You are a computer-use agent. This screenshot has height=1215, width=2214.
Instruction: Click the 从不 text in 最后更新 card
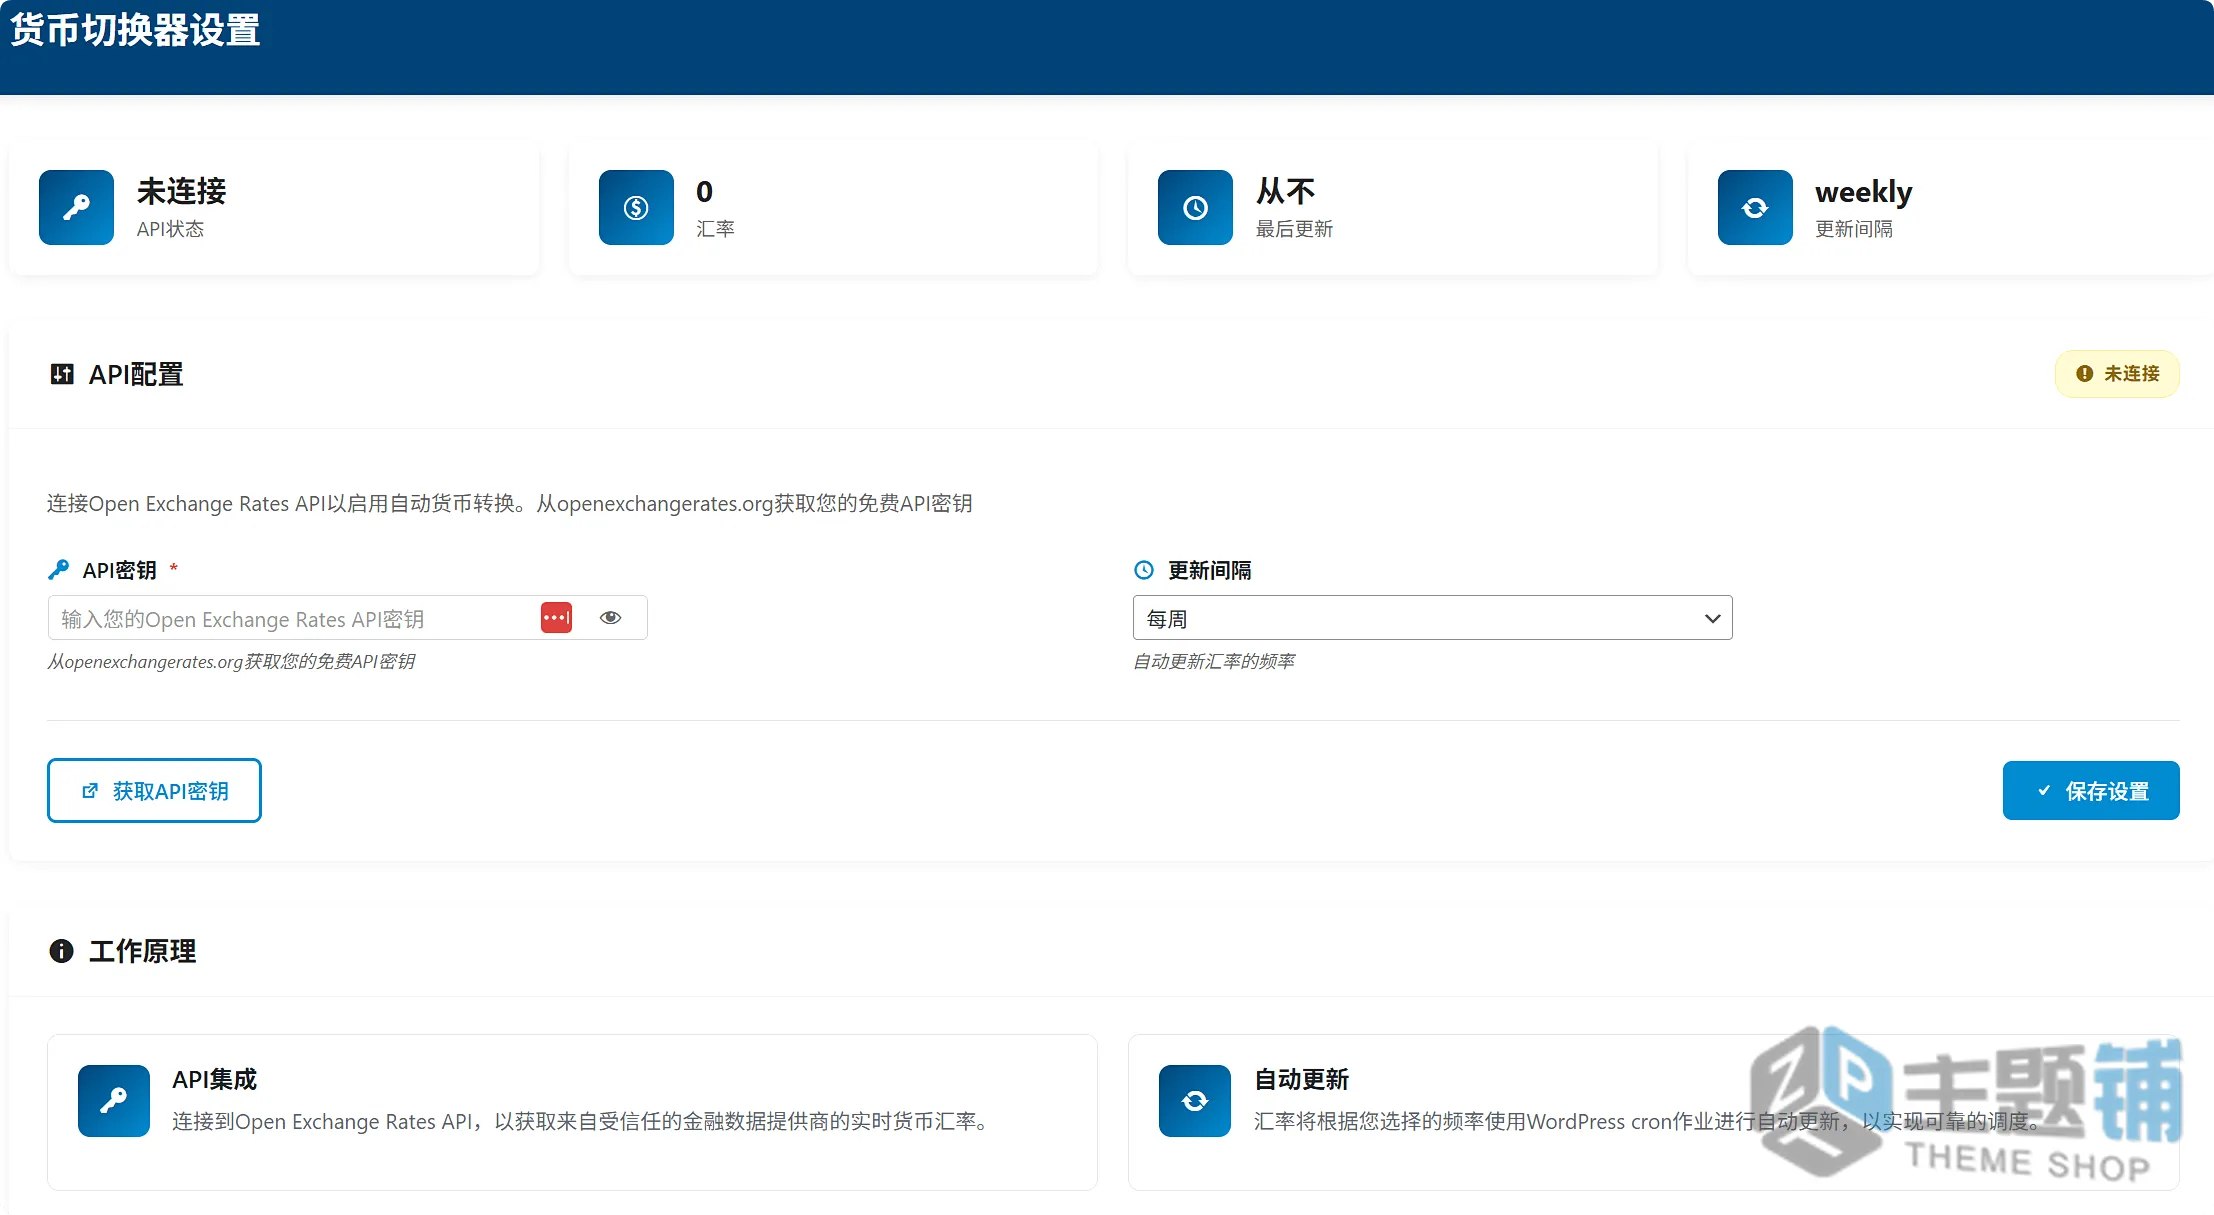point(1285,191)
